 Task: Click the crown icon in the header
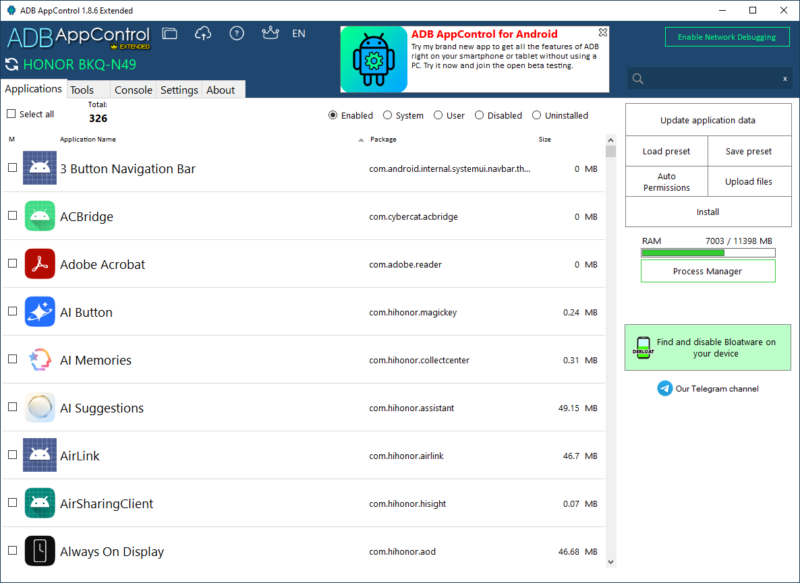click(x=268, y=33)
